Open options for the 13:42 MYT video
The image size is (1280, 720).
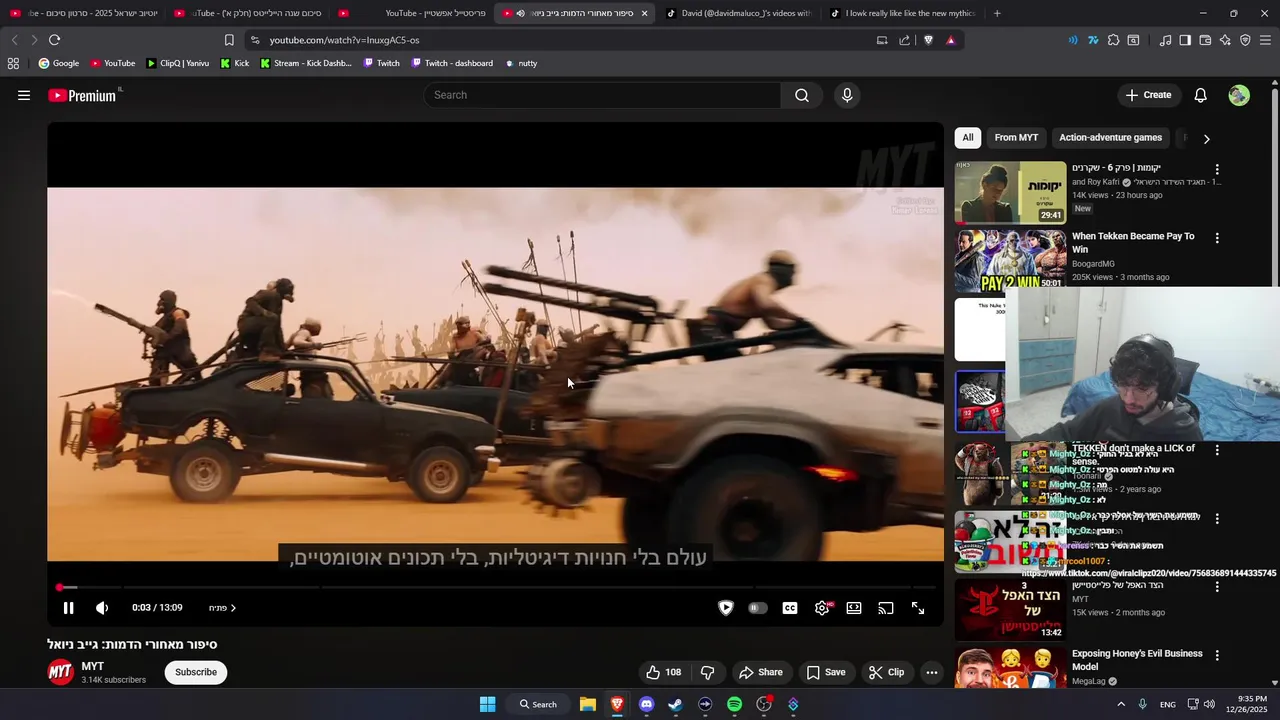tap(1217, 587)
